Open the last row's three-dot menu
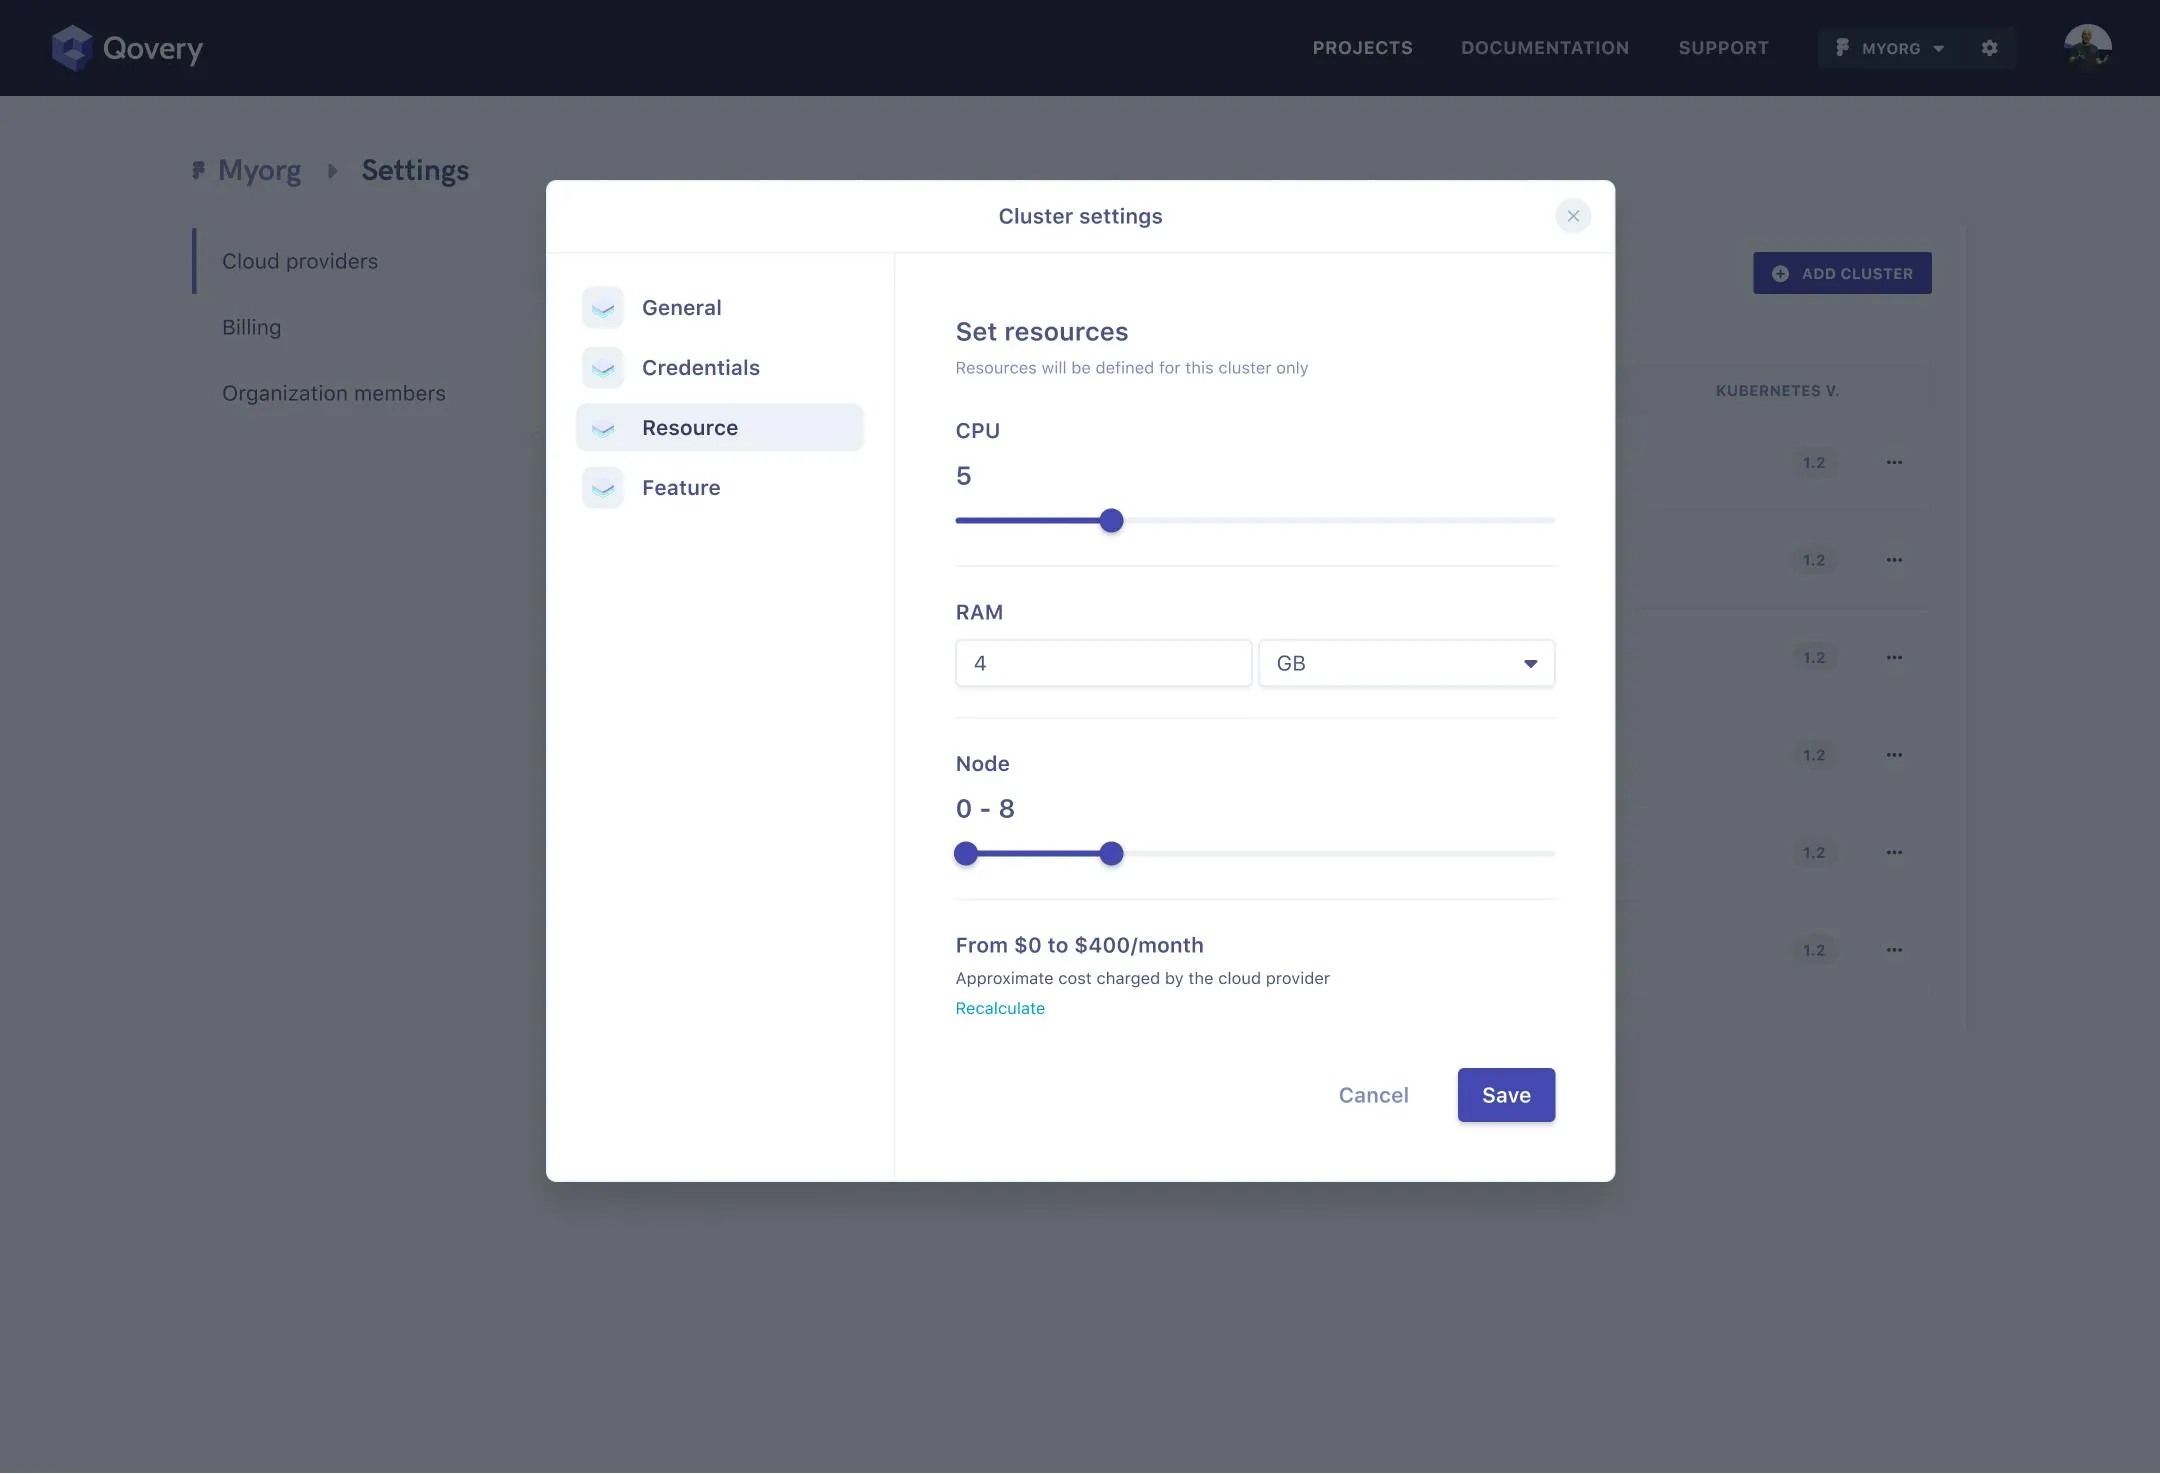Screen dimensions: 2160x1474 [x=1894, y=950]
